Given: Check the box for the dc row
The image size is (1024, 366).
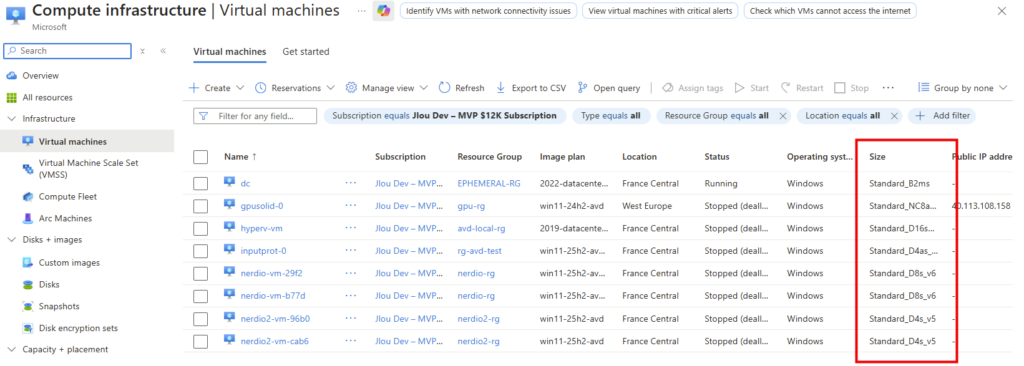Looking at the screenshot, I should click(200, 184).
